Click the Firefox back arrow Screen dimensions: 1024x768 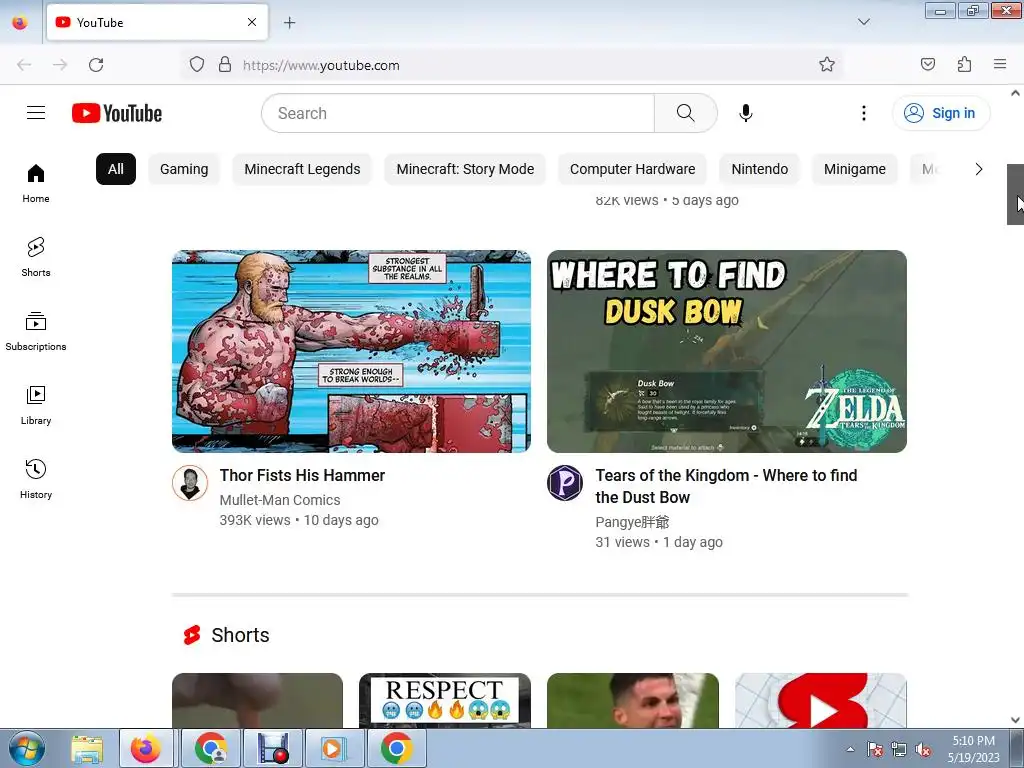tap(24, 65)
